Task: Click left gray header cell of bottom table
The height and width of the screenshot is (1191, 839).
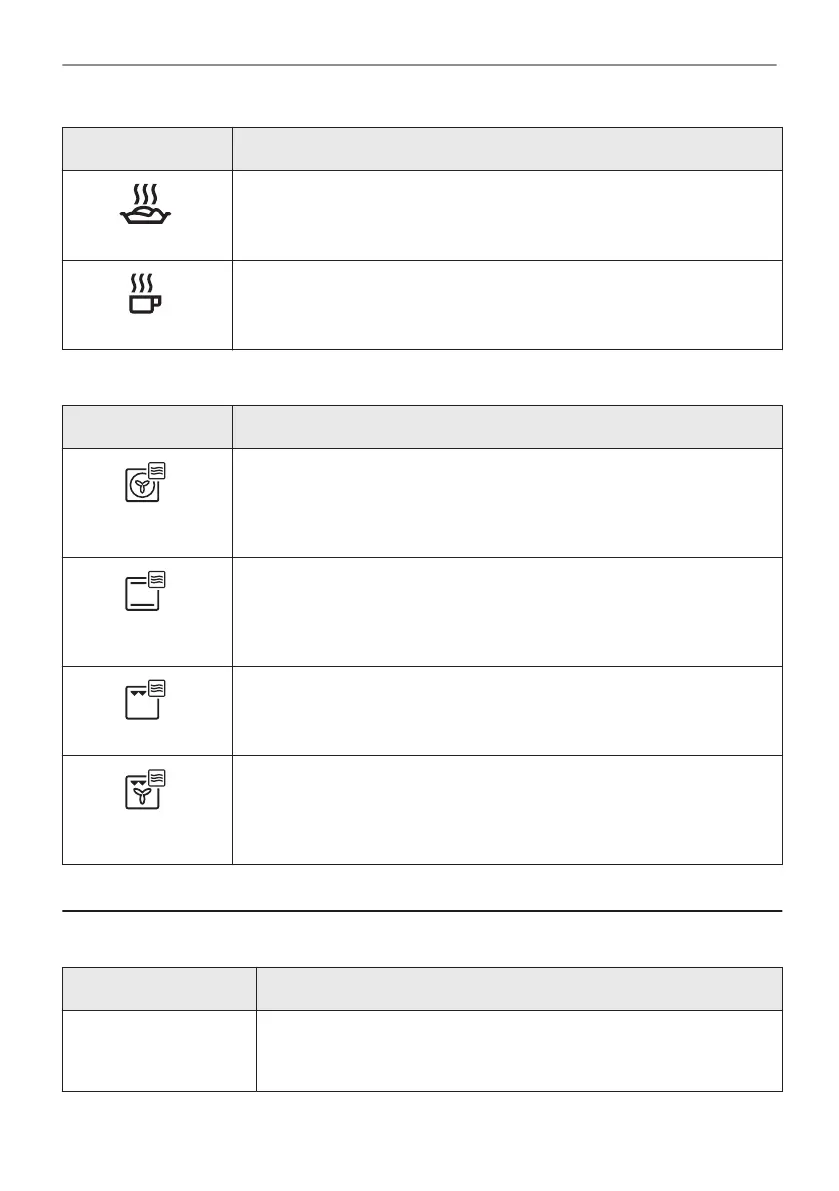Action: click(159, 989)
